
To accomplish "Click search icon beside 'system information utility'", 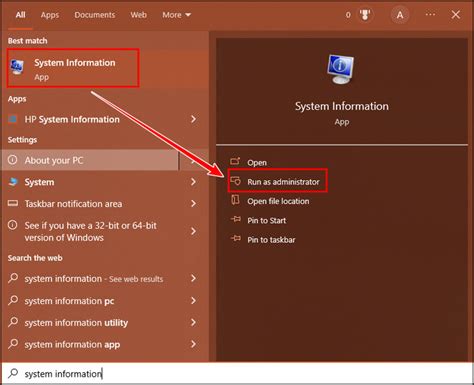I will (13, 322).
